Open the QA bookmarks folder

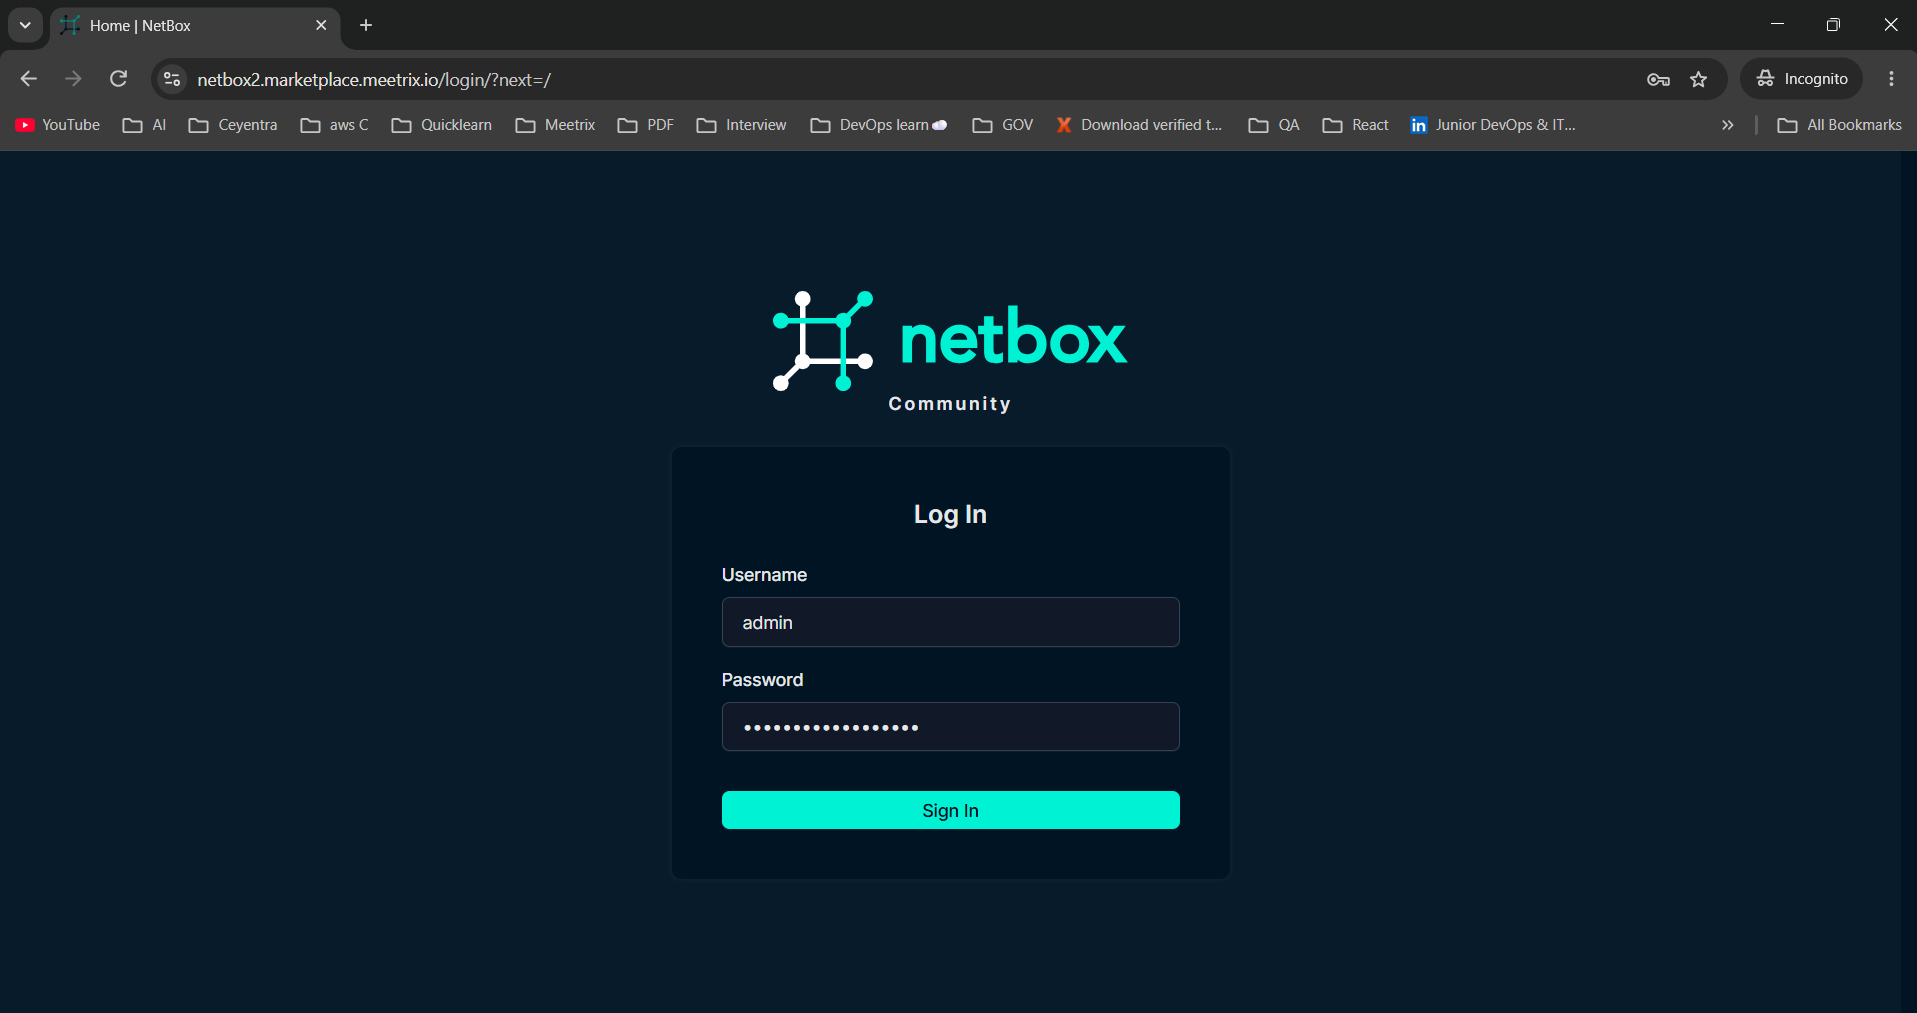1274,125
